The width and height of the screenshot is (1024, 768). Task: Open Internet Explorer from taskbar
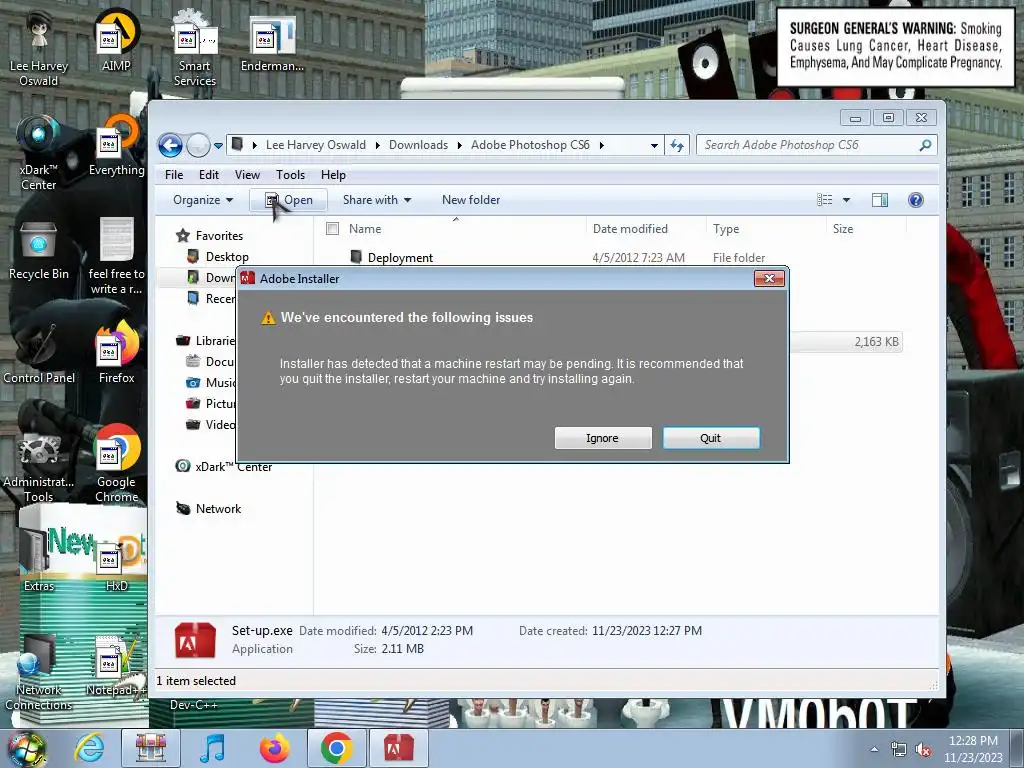coord(89,748)
